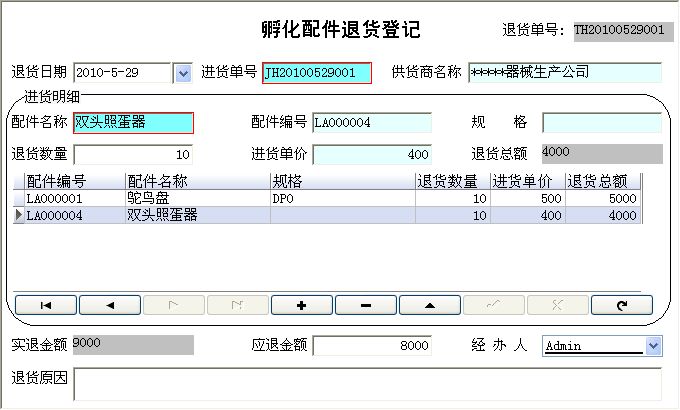The image size is (680, 410).
Task: Select grid cell 双头照蛋器 in table
Action: (x=197, y=215)
